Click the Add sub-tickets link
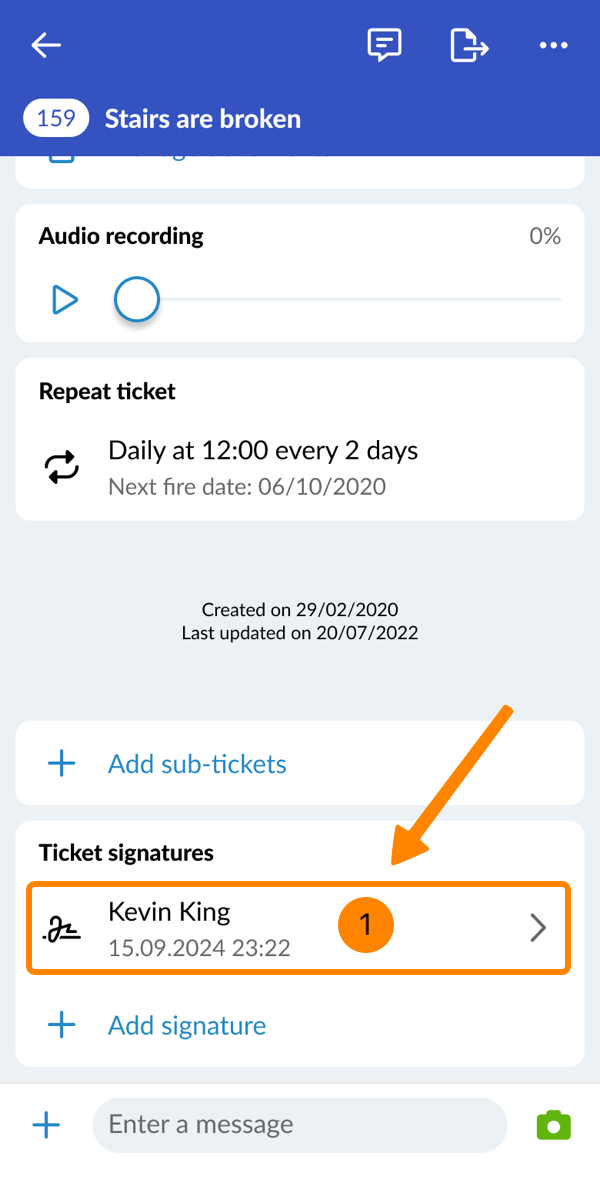 [197, 764]
